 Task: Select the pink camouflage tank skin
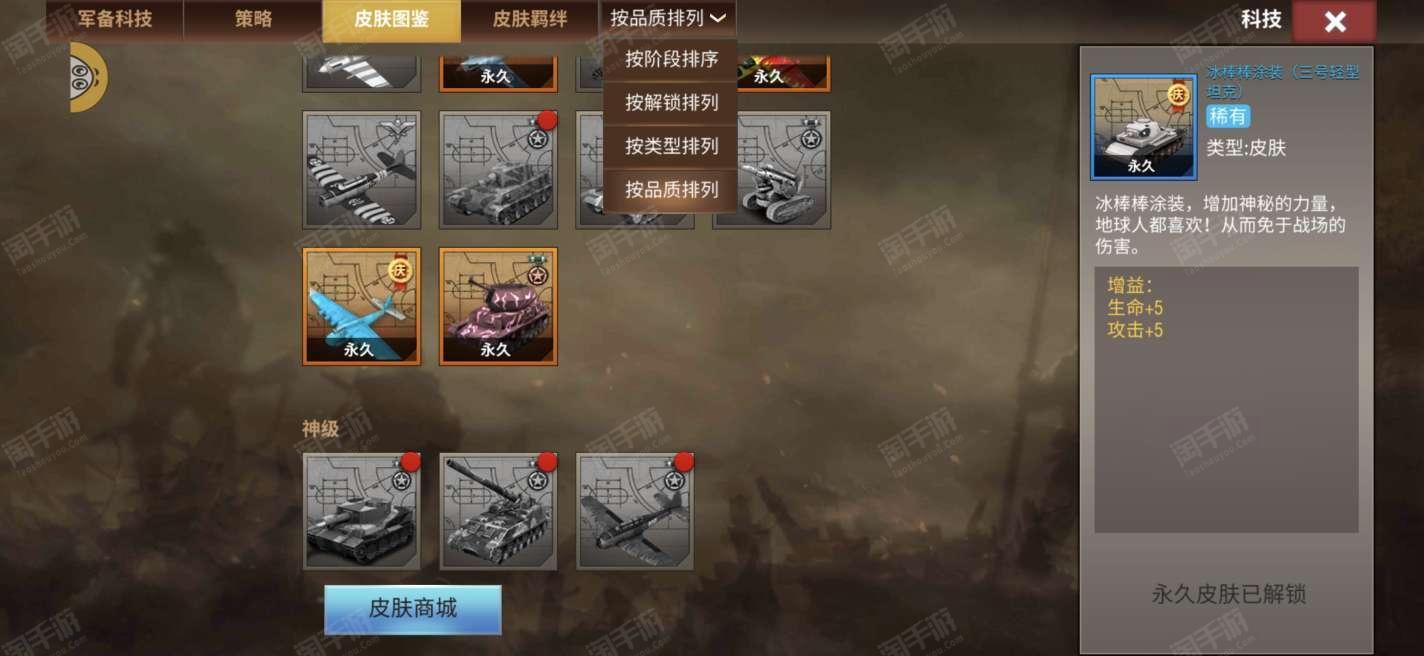click(498, 306)
